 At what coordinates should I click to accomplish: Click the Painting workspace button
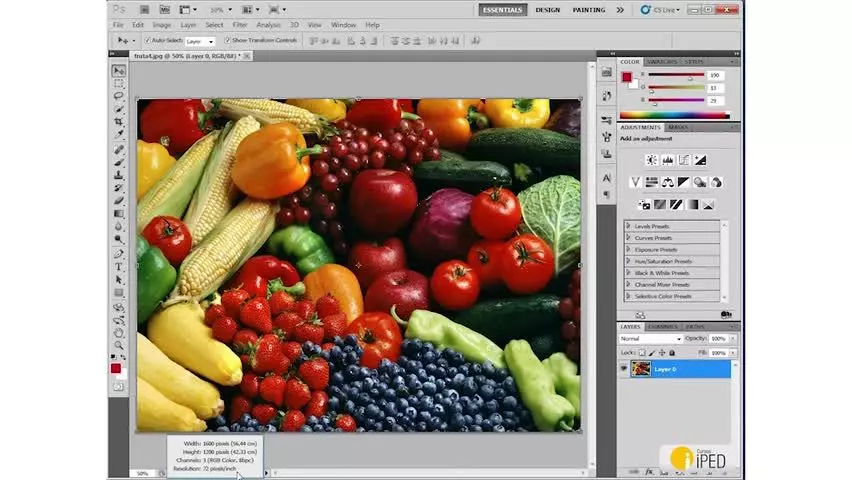(x=588, y=10)
